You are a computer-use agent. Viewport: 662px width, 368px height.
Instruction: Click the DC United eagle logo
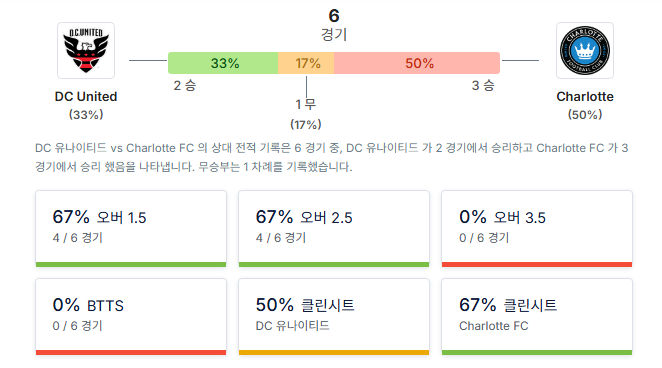click(86, 51)
